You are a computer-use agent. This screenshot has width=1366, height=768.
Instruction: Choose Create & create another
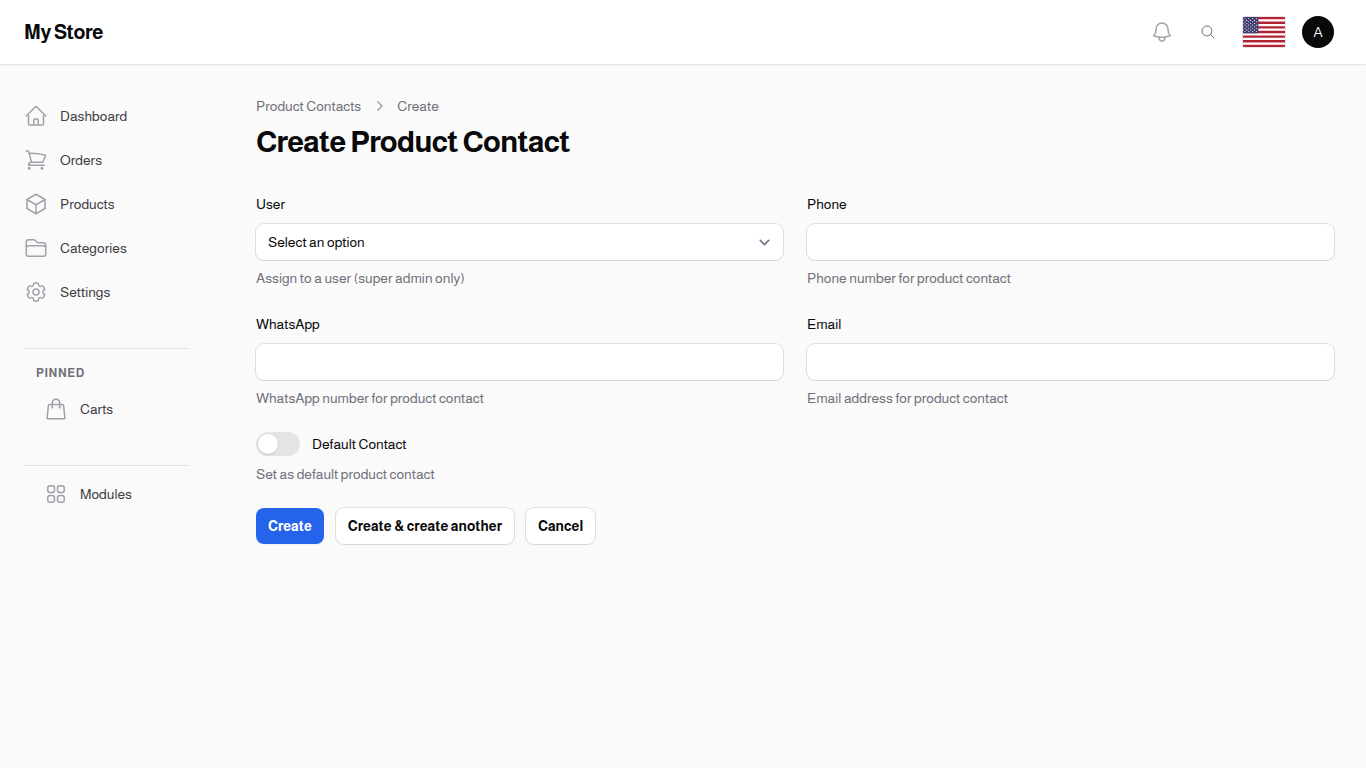424,525
